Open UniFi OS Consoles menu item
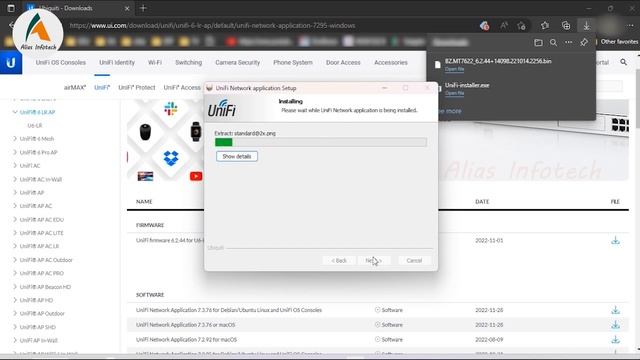The height and width of the screenshot is (360, 640). (x=60, y=62)
